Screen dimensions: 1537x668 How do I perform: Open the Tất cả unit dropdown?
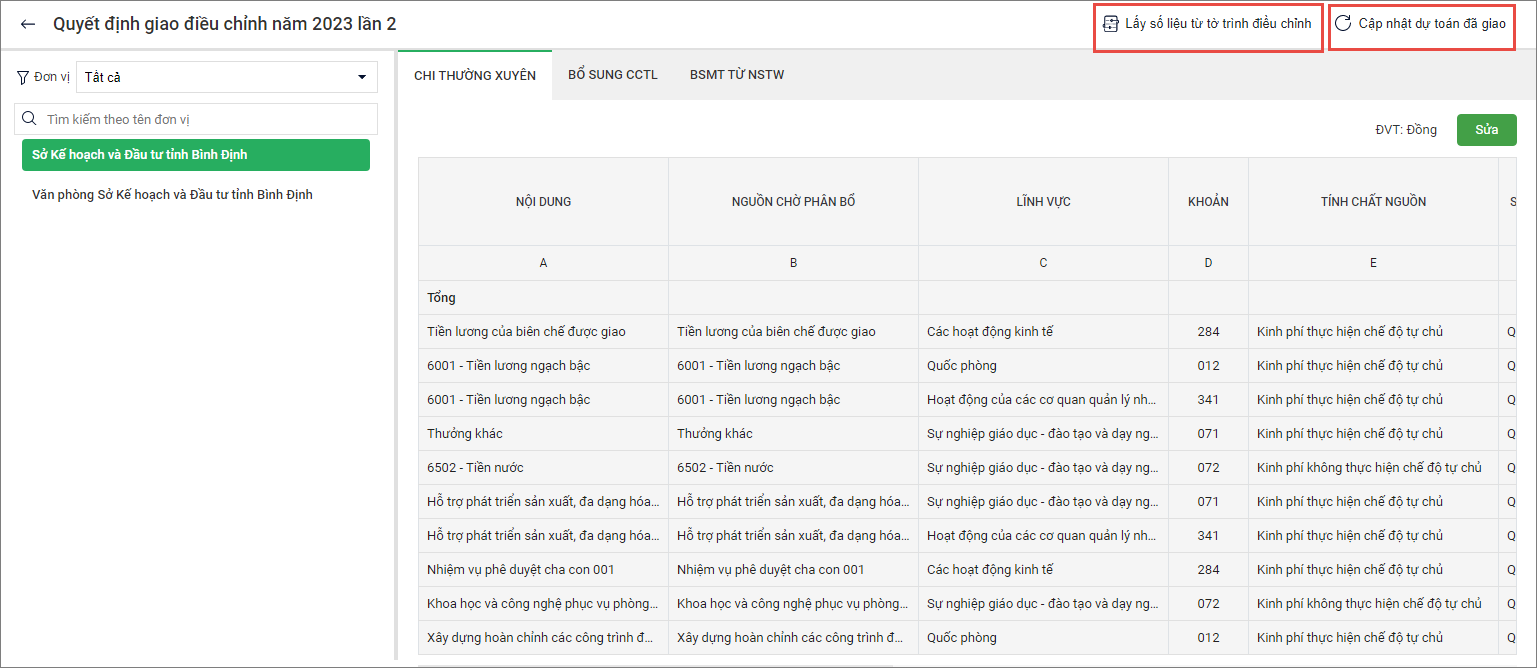point(226,77)
